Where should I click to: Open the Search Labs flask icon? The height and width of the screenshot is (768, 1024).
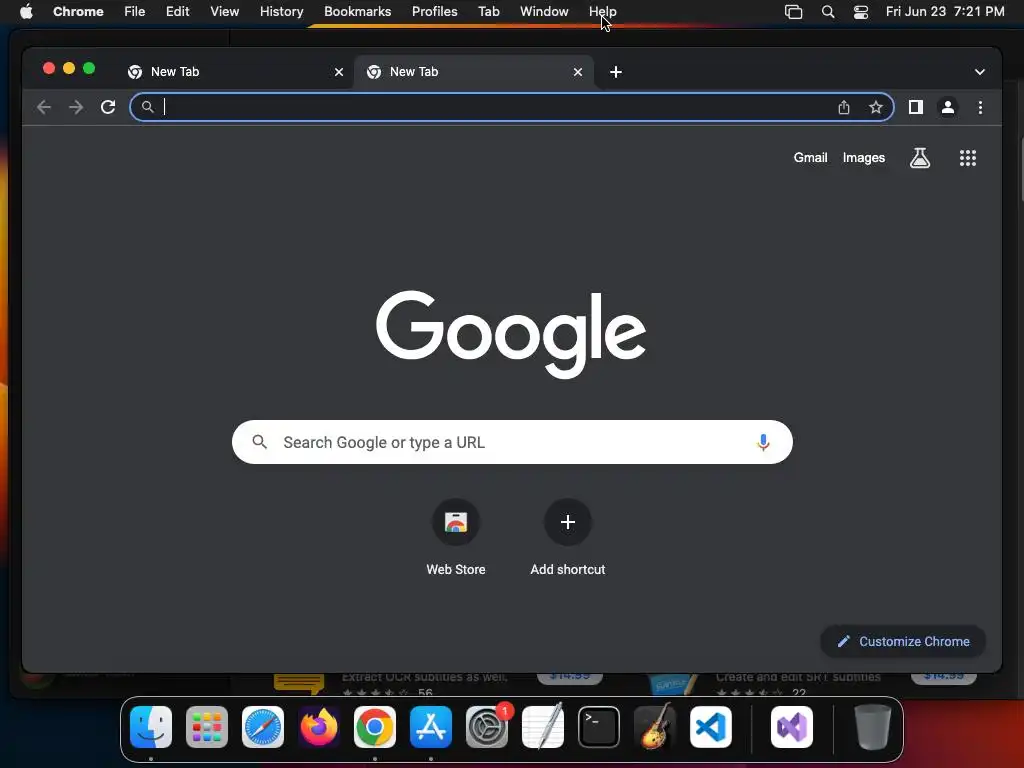pos(920,157)
